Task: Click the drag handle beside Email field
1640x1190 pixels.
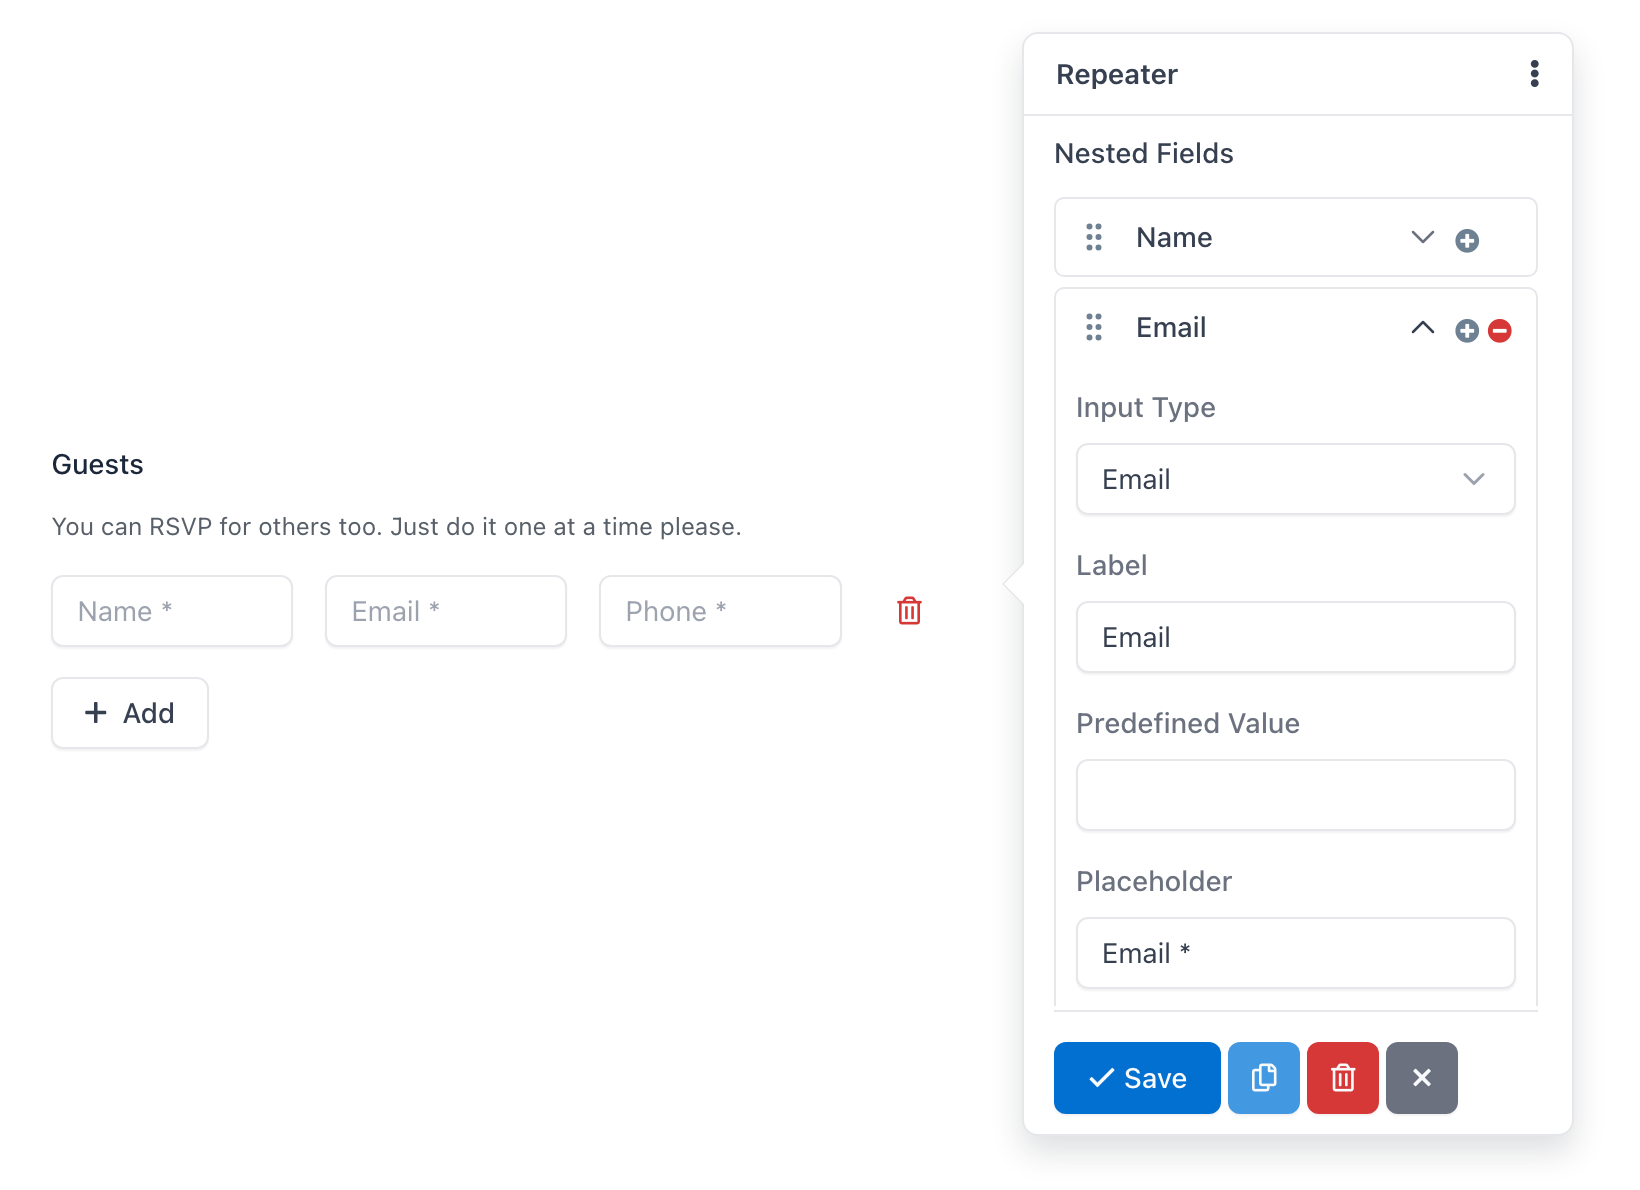Action: [x=1094, y=327]
